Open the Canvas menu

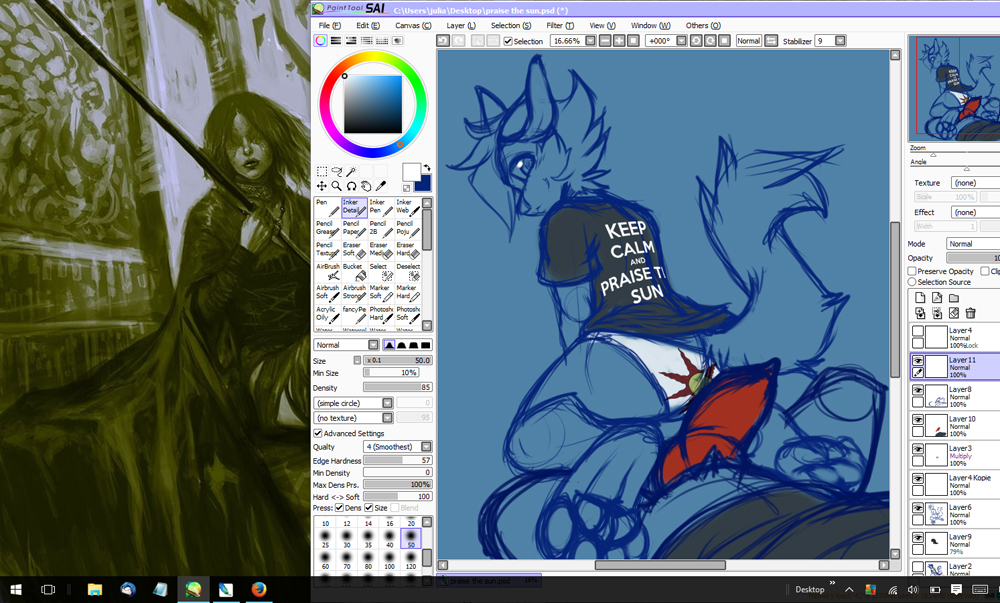(413, 25)
